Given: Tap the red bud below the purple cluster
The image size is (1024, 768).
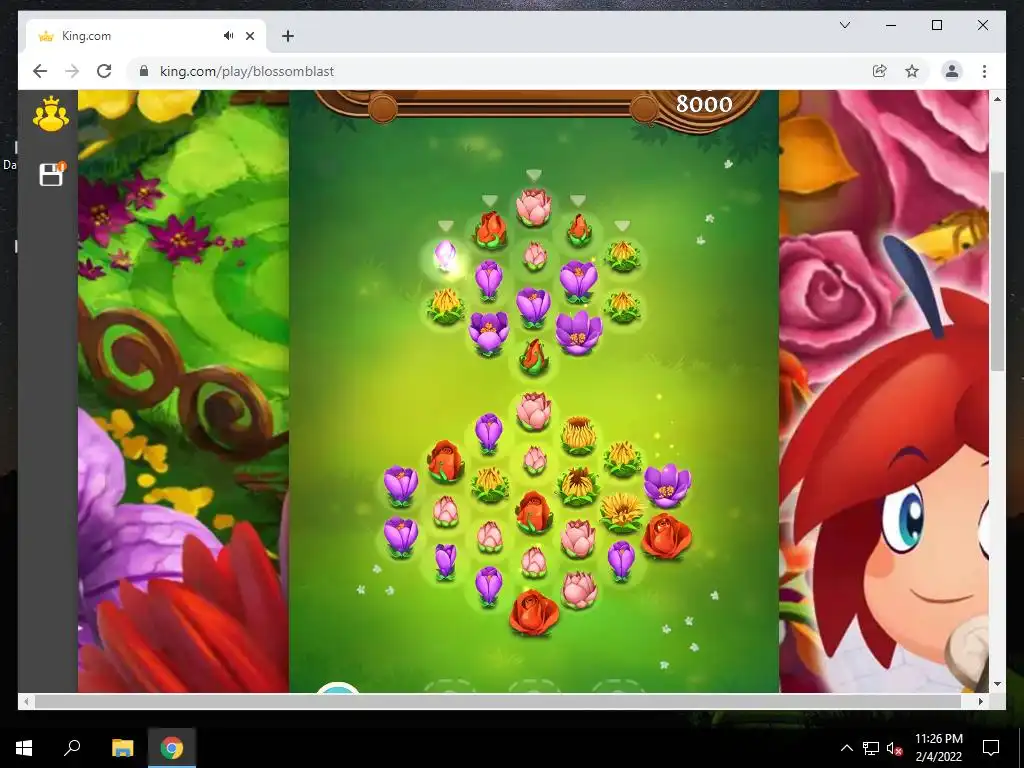Looking at the screenshot, I should [534, 357].
